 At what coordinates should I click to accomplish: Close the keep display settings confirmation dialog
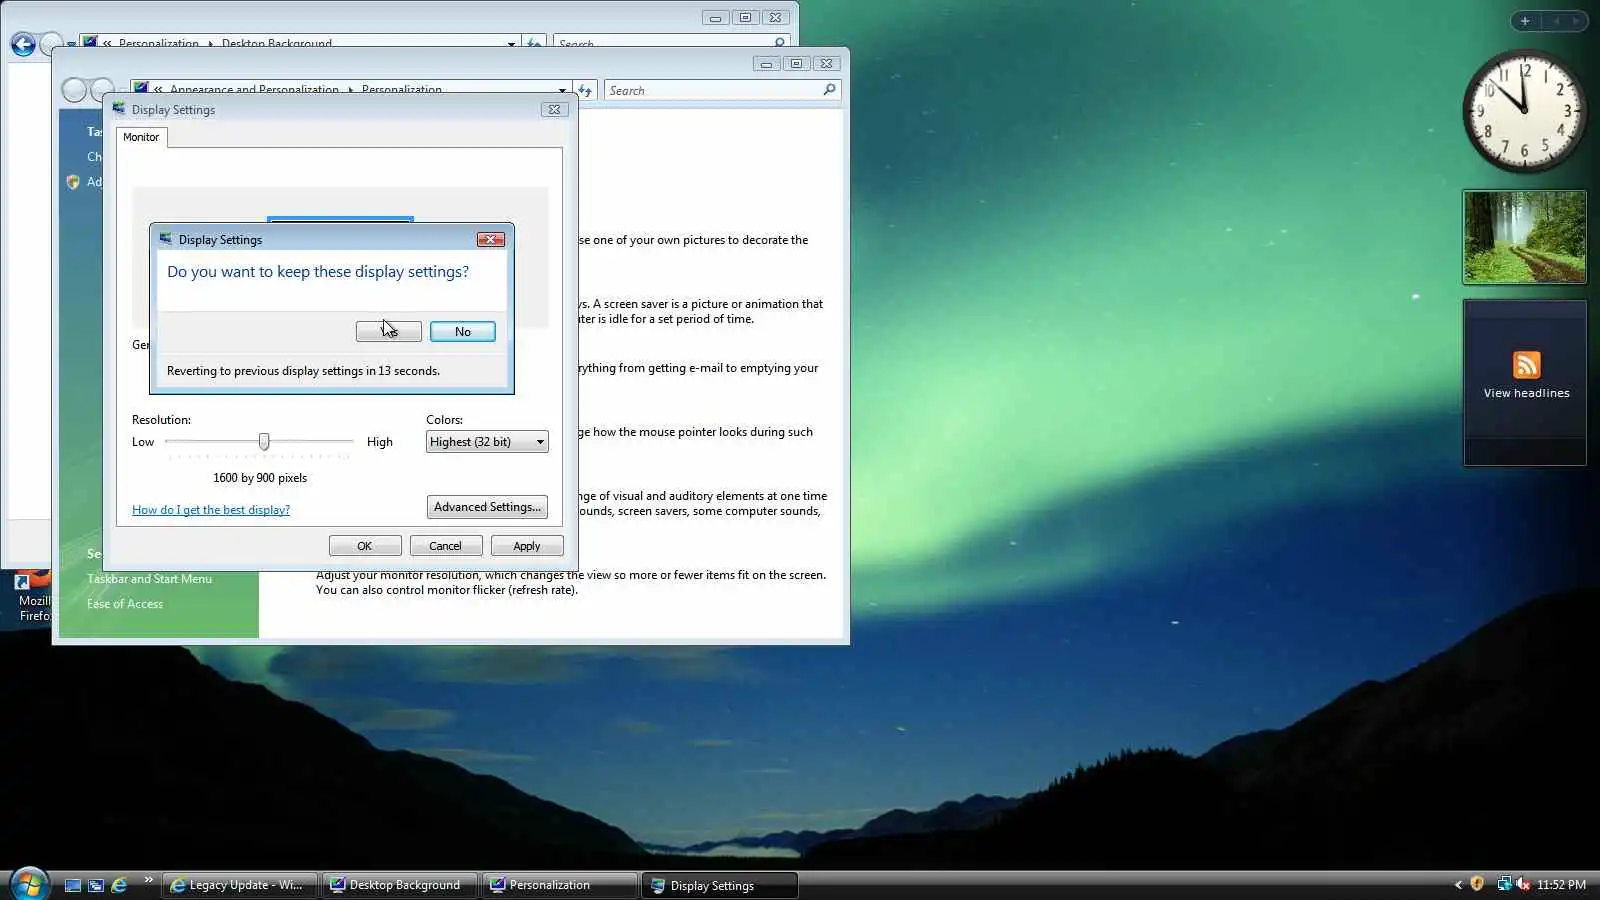coord(490,240)
